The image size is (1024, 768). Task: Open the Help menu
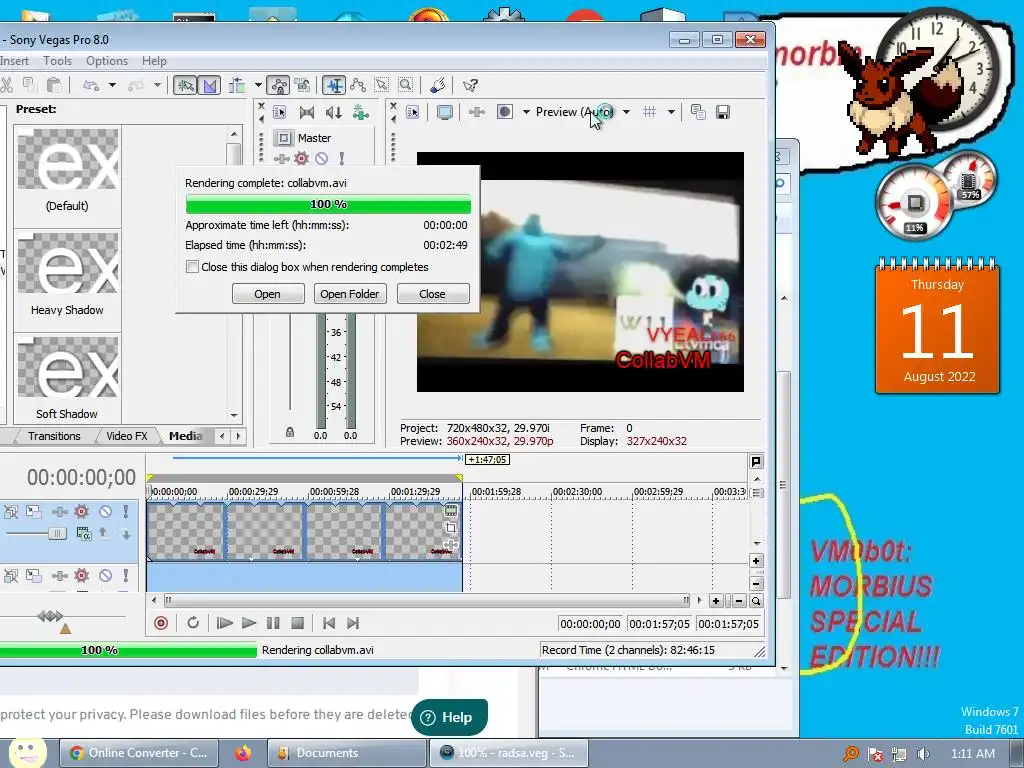coord(154,61)
